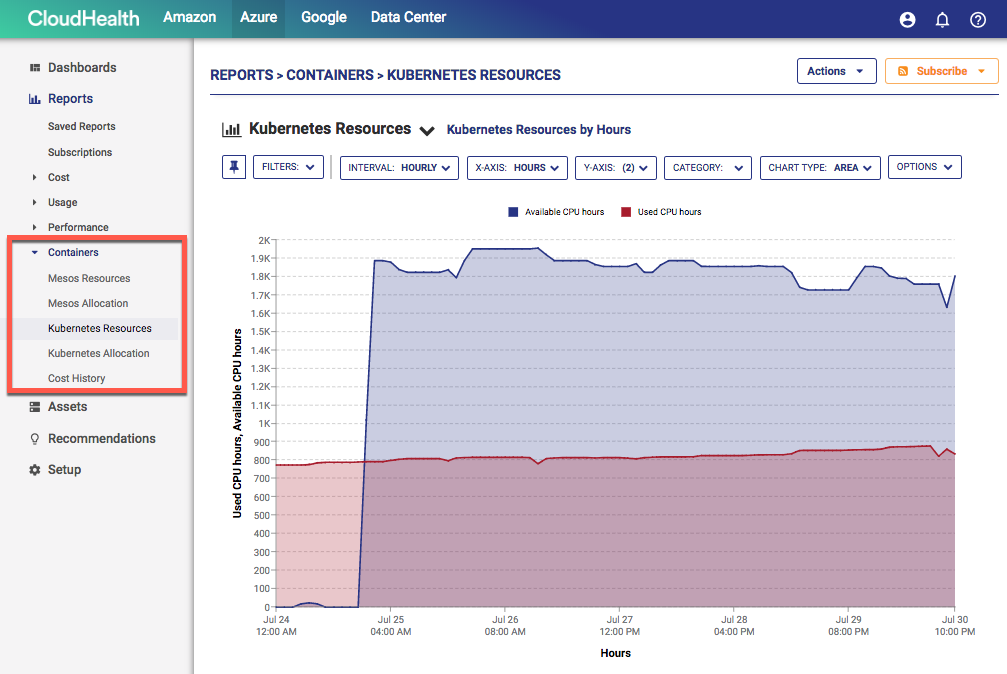This screenshot has height=674, width=1007.
Task: Collapse the Containers tree arrow
Action: coord(35,253)
